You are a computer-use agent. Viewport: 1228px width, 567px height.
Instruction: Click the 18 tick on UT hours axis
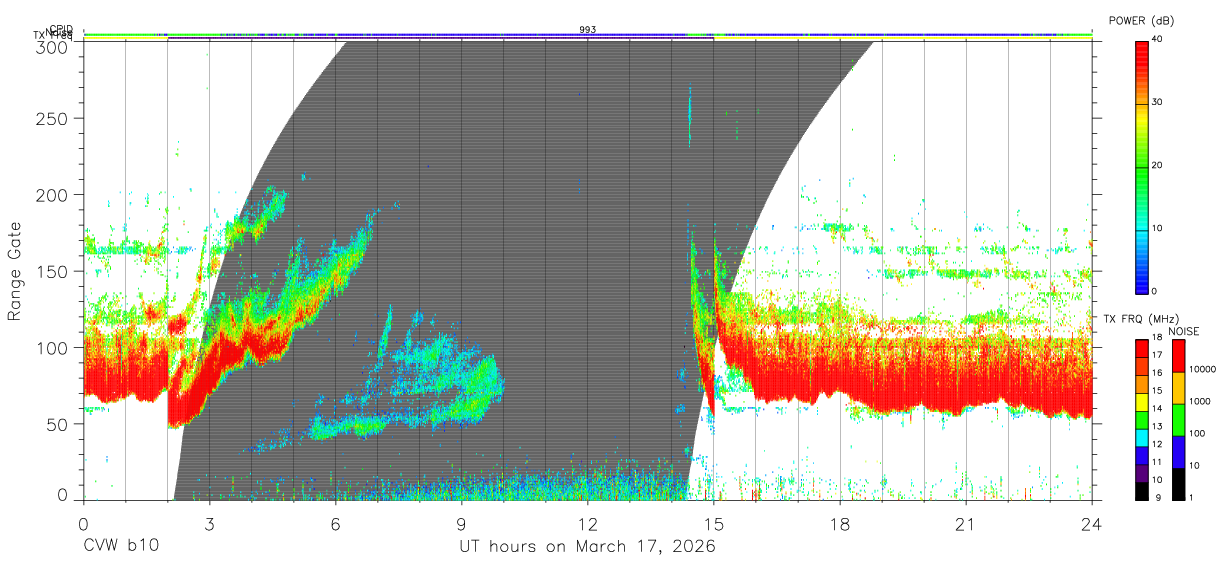point(840,523)
